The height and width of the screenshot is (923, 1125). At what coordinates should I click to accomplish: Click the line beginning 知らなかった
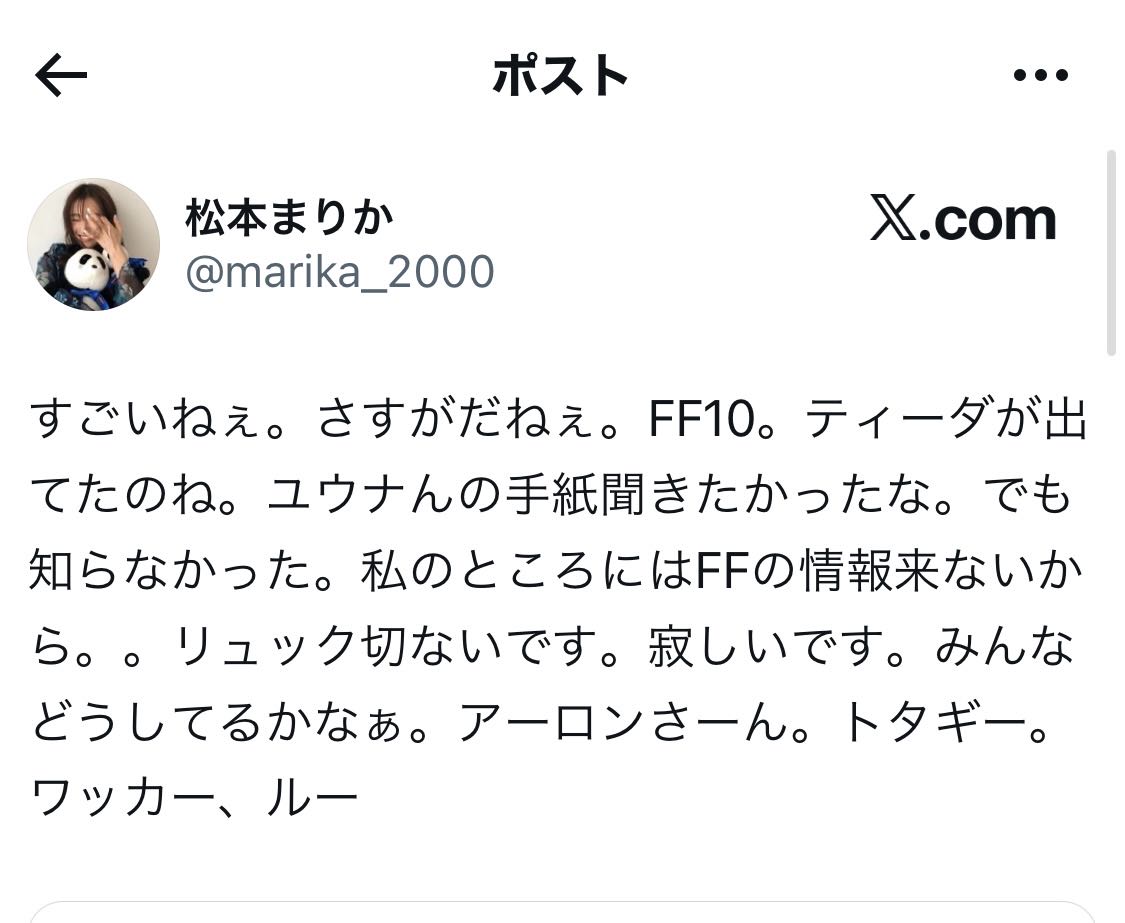[556, 571]
